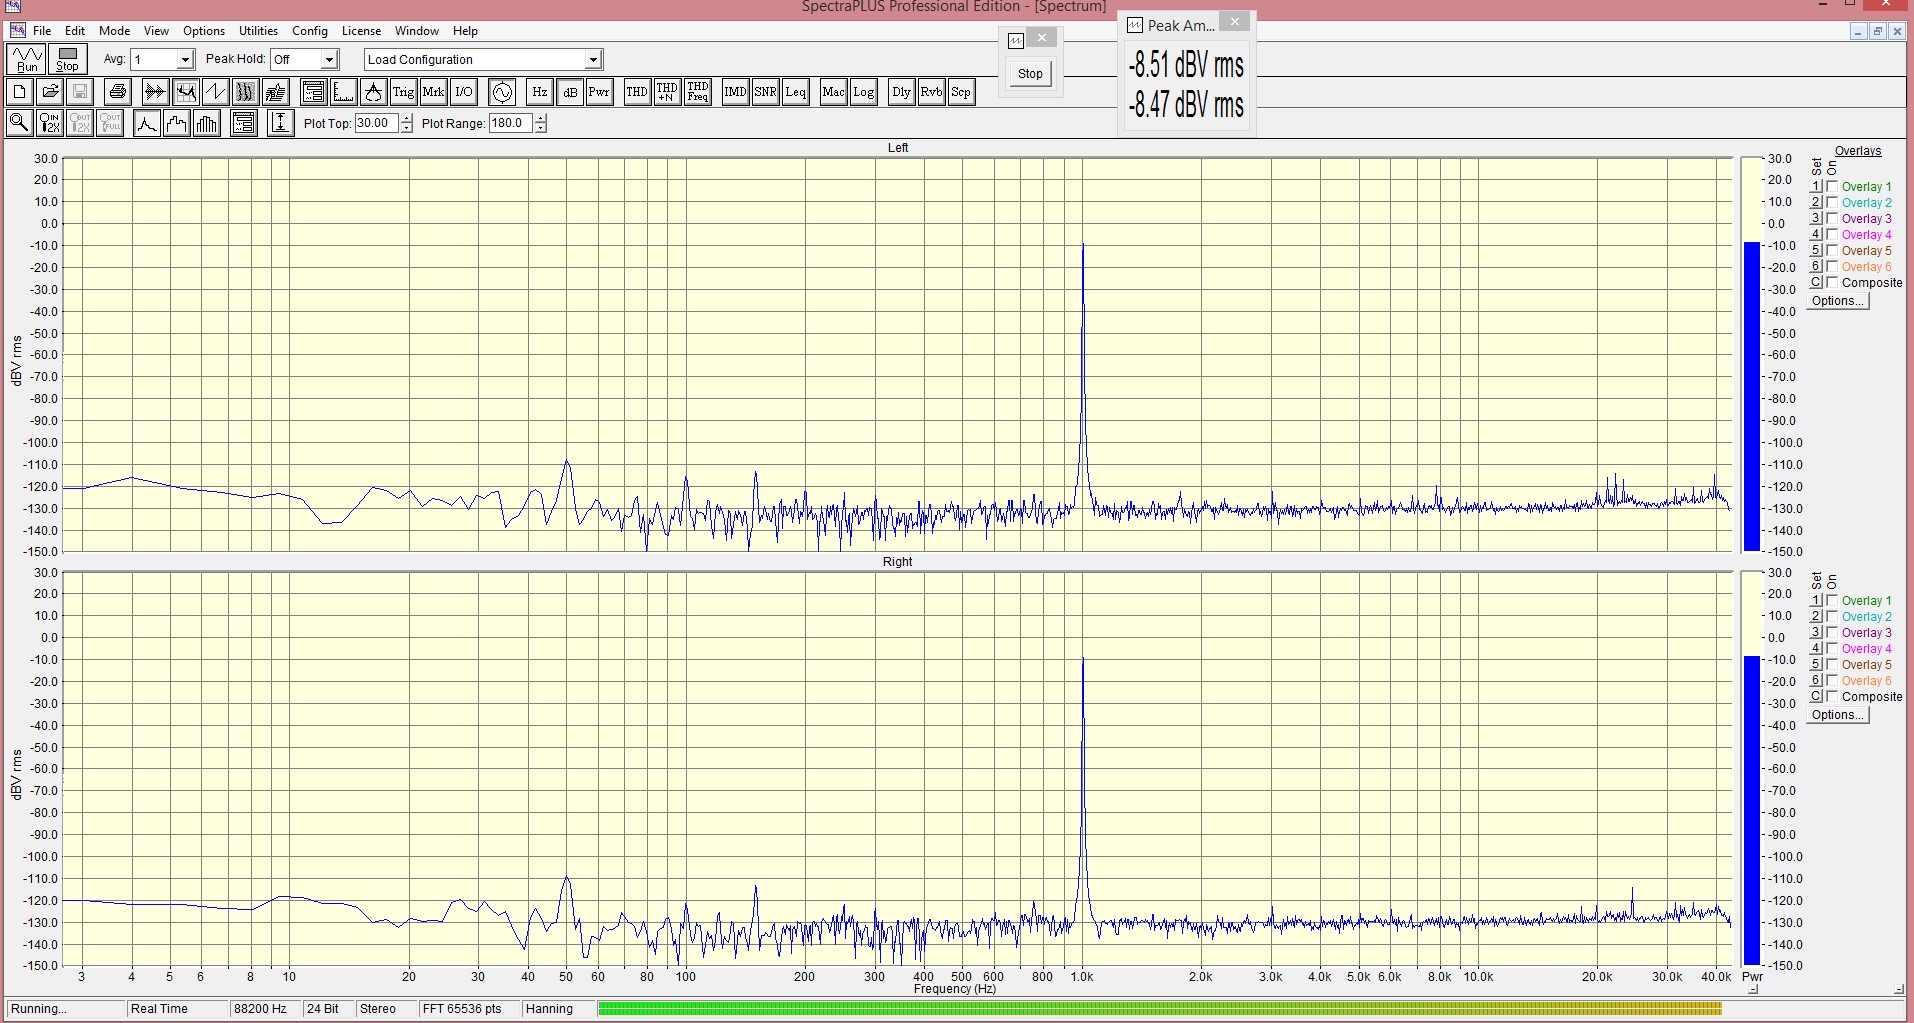This screenshot has height=1023, width=1914.
Task: Open the Utilities menu
Action: click(x=258, y=31)
